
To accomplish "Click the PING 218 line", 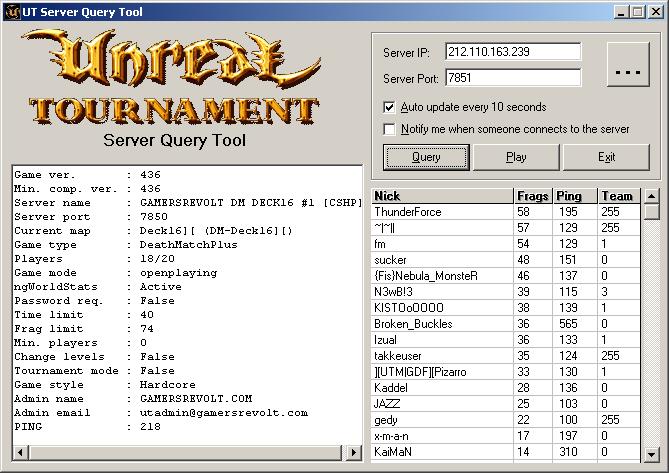I will coord(87,427).
